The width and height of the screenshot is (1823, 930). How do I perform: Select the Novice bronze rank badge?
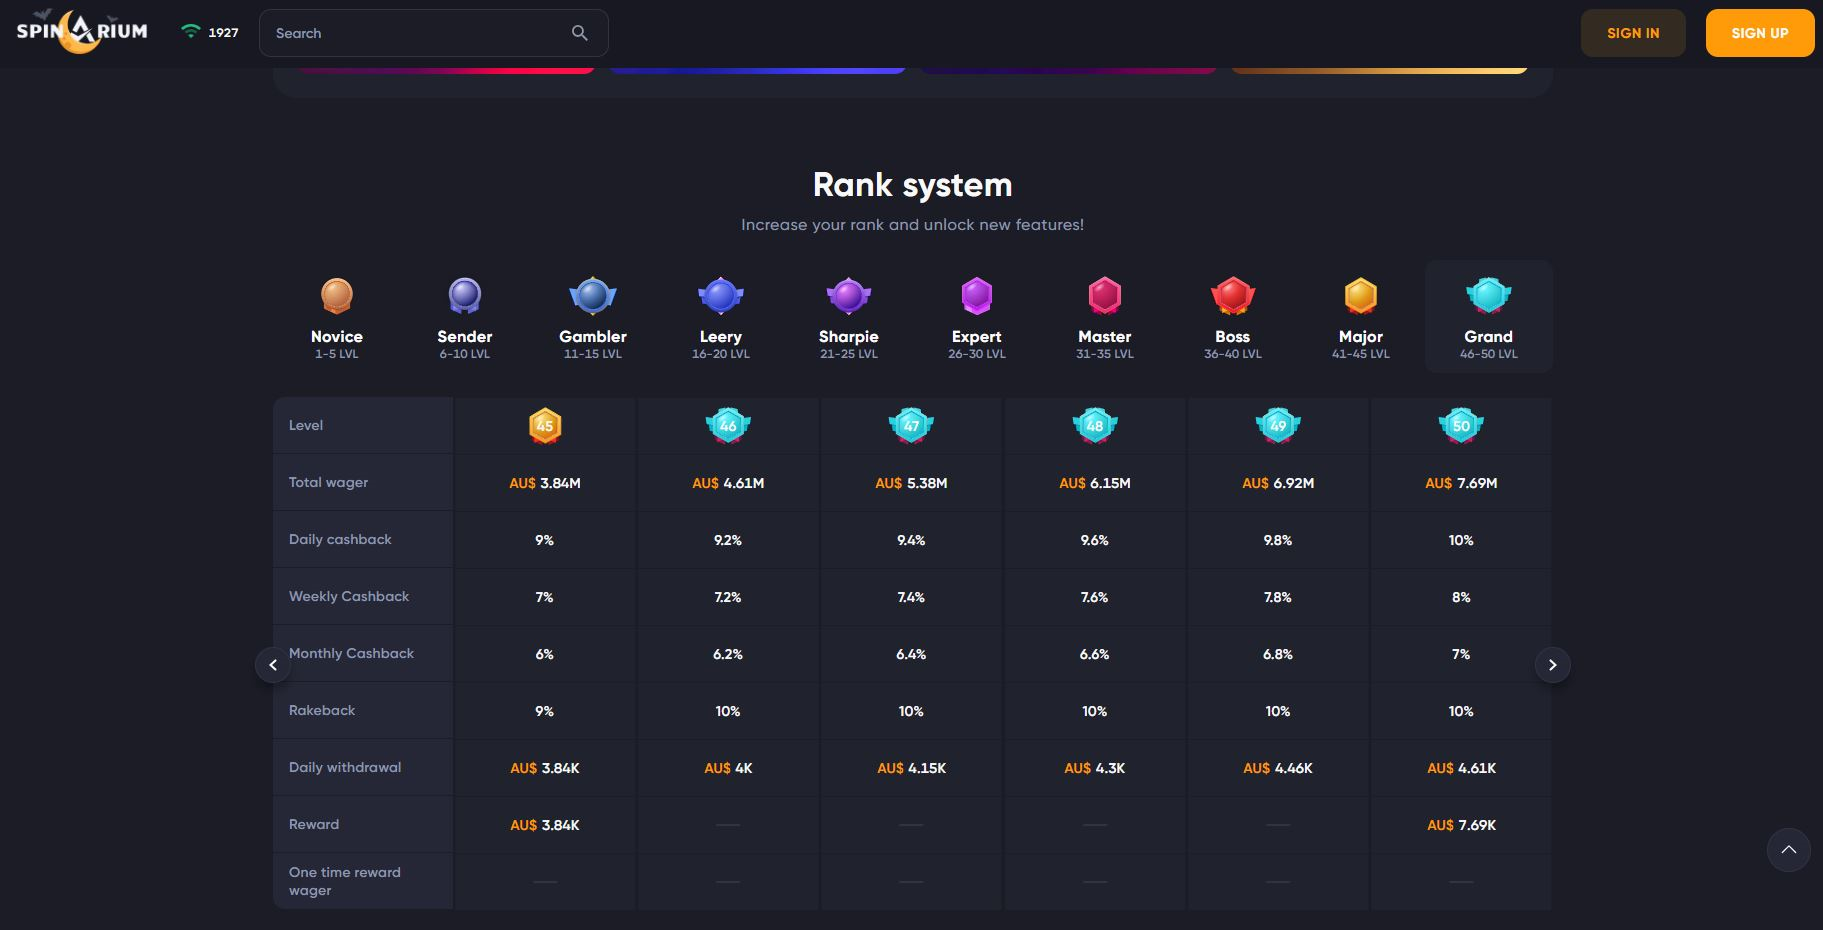coord(337,297)
